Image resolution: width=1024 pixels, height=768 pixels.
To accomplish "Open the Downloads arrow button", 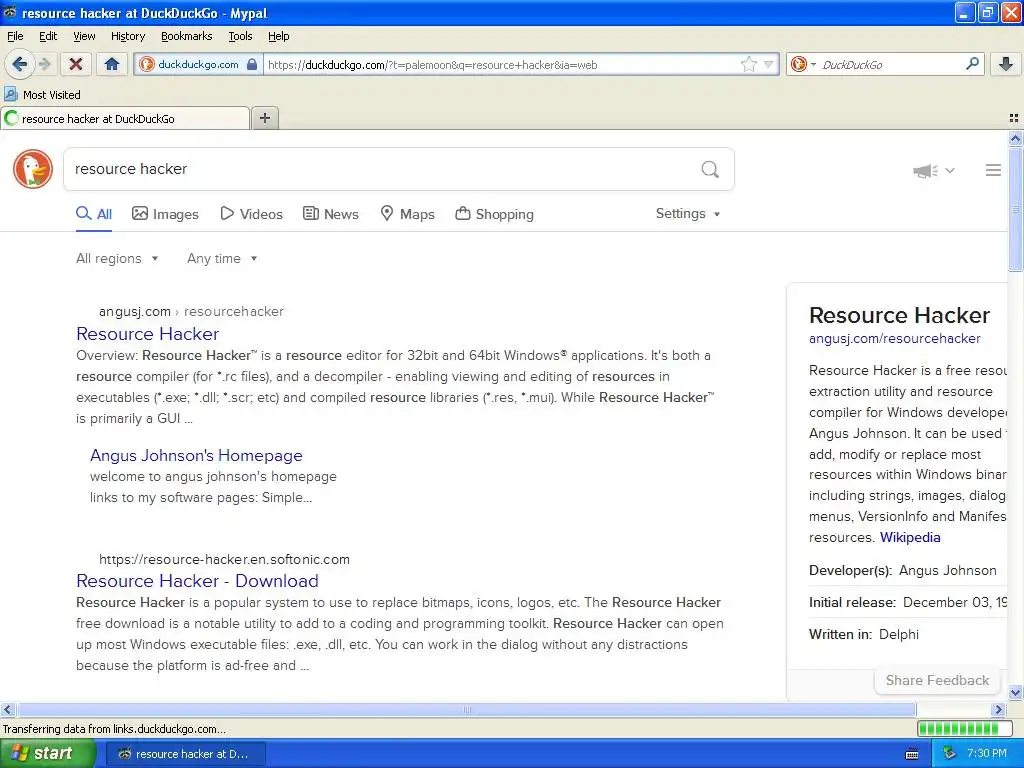I will coord(1006,64).
